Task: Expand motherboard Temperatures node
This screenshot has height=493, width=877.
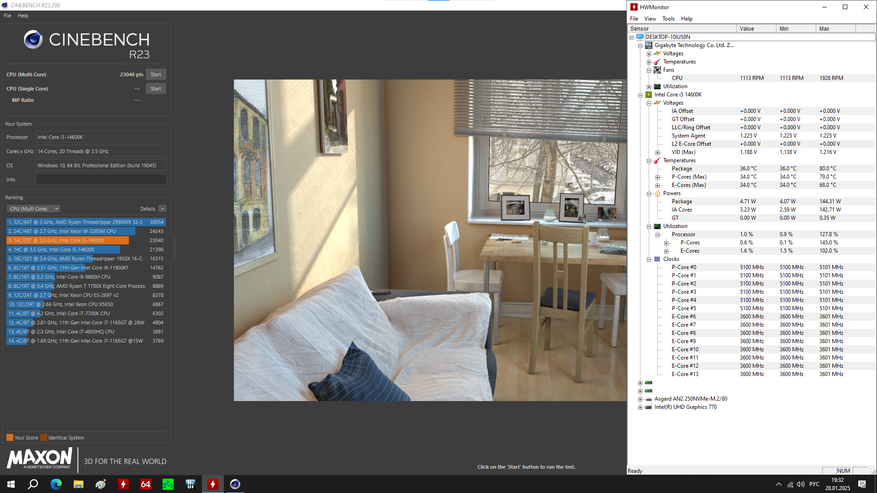Action: click(x=649, y=62)
